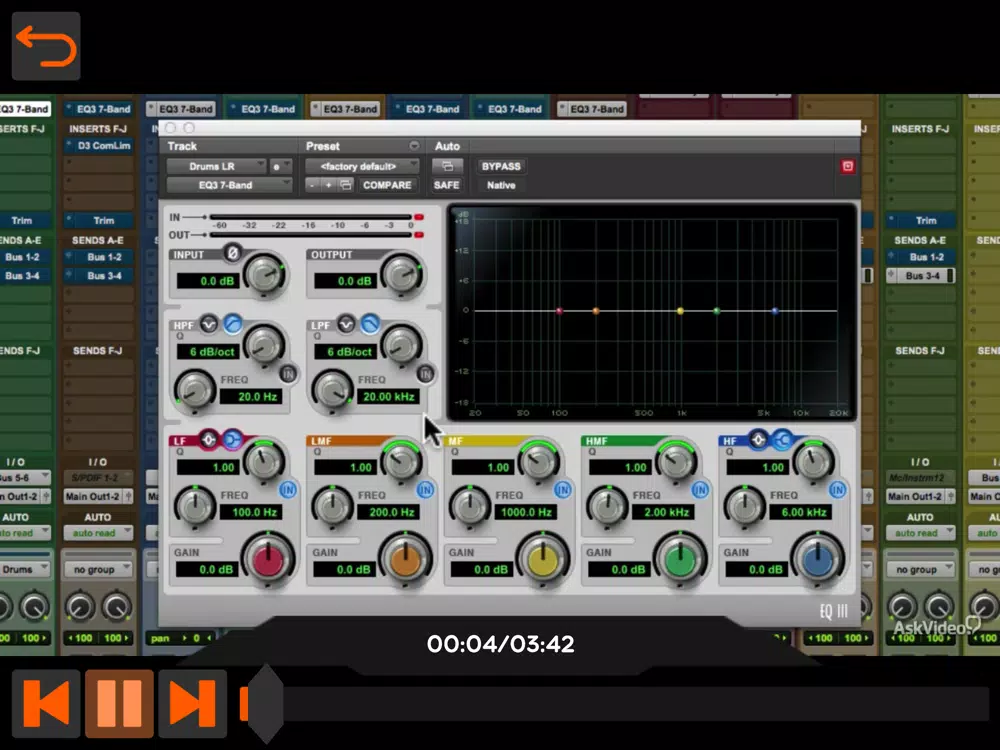Image resolution: width=1000 pixels, height=750 pixels.
Task: Toggle input phase invert icon
Action: click(x=233, y=253)
